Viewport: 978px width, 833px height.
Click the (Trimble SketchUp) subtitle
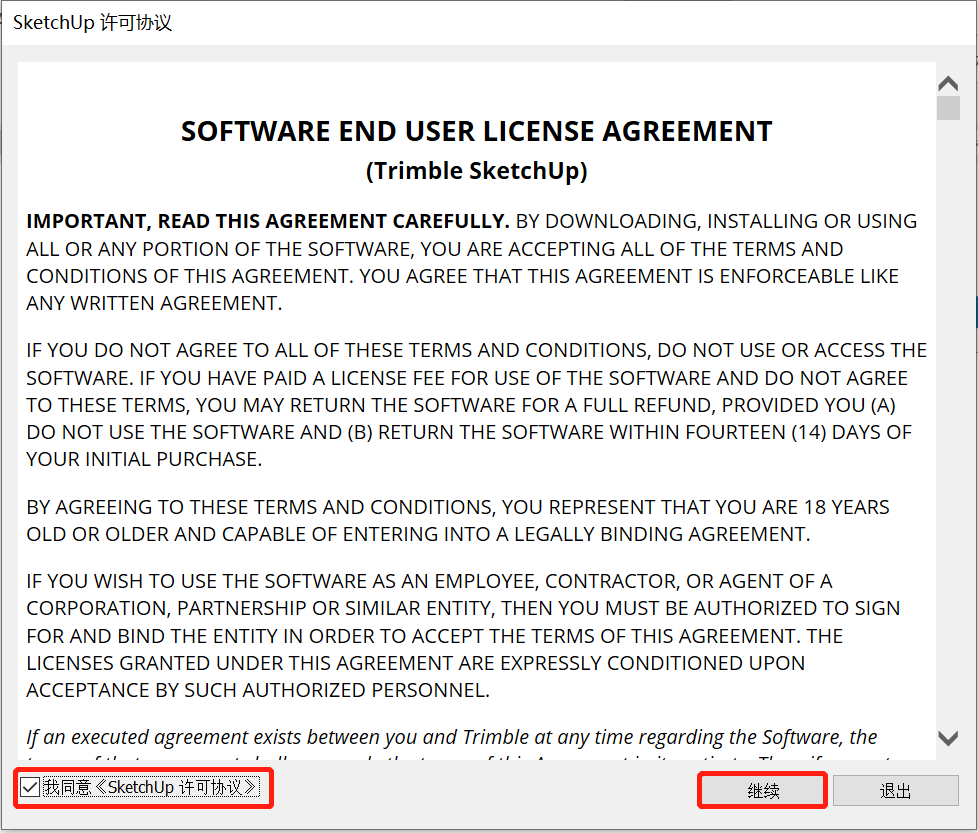pyautogui.click(x=477, y=171)
